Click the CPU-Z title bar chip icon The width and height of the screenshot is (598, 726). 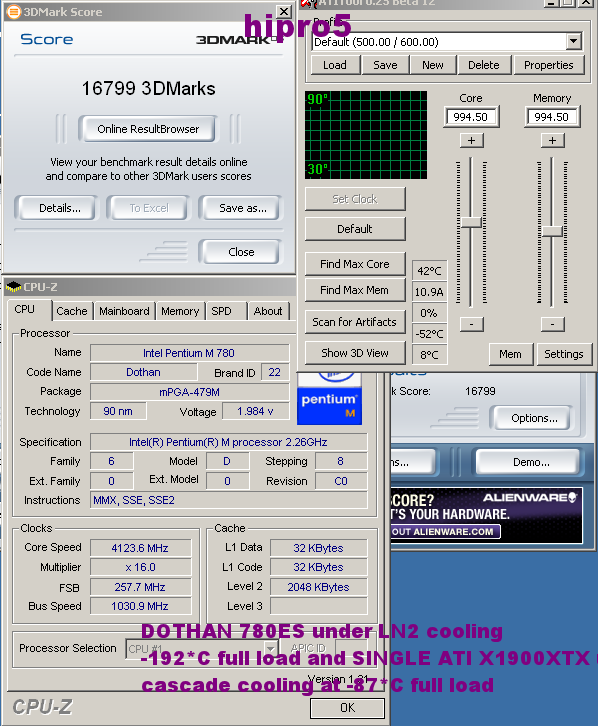point(13,287)
